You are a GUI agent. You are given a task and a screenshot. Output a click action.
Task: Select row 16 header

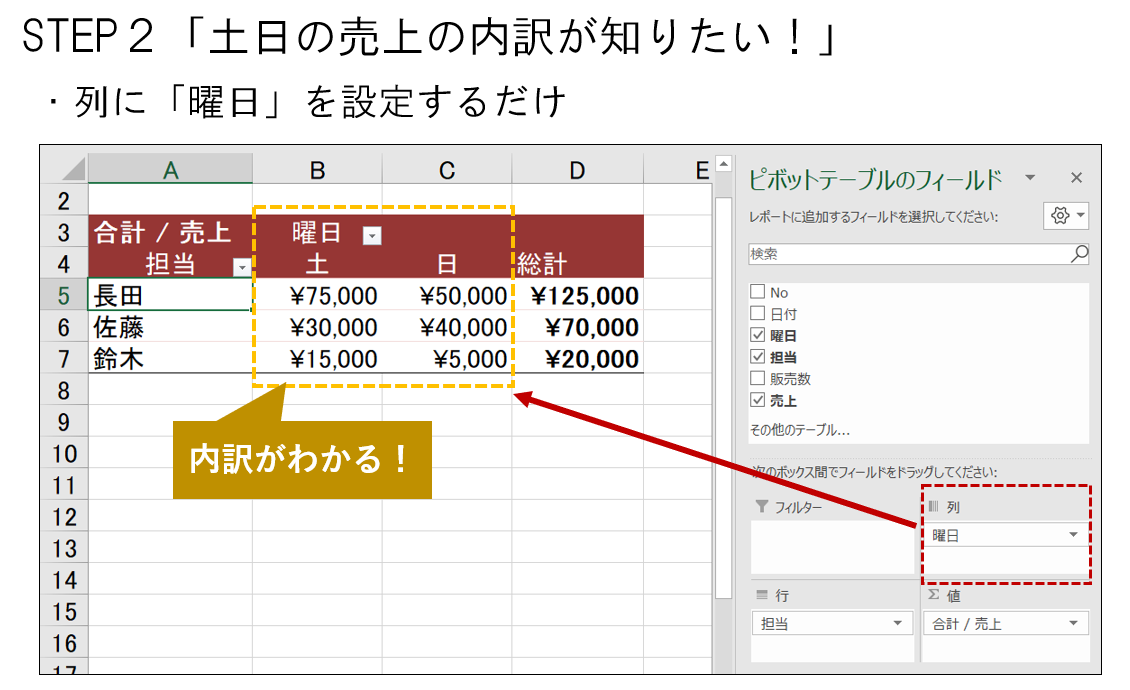pos(64,643)
